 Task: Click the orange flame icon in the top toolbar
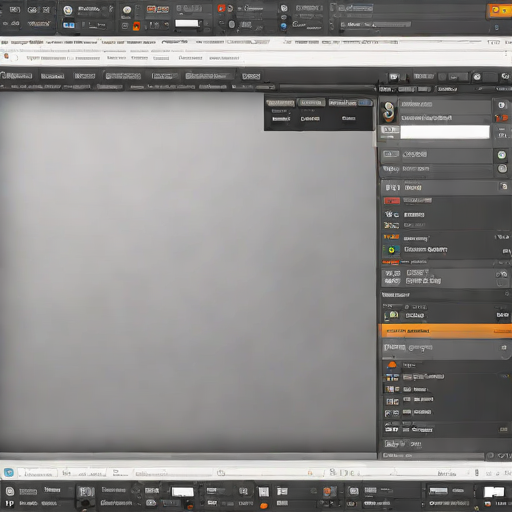click(x=136, y=26)
